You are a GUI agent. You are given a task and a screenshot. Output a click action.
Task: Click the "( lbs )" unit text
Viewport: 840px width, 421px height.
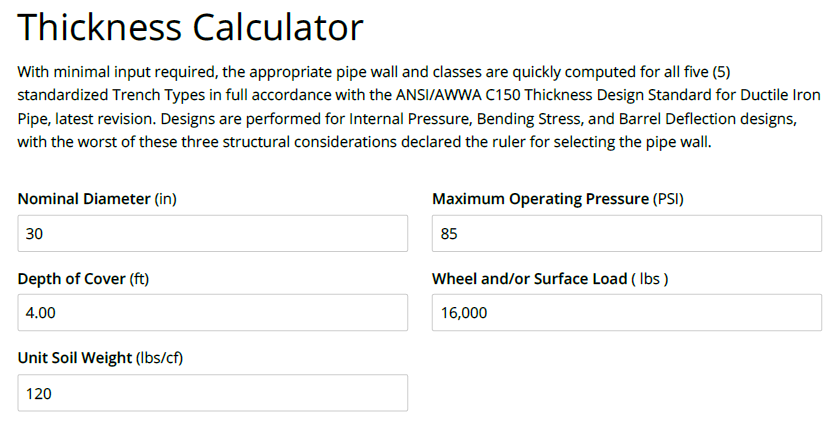click(x=649, y=279)
